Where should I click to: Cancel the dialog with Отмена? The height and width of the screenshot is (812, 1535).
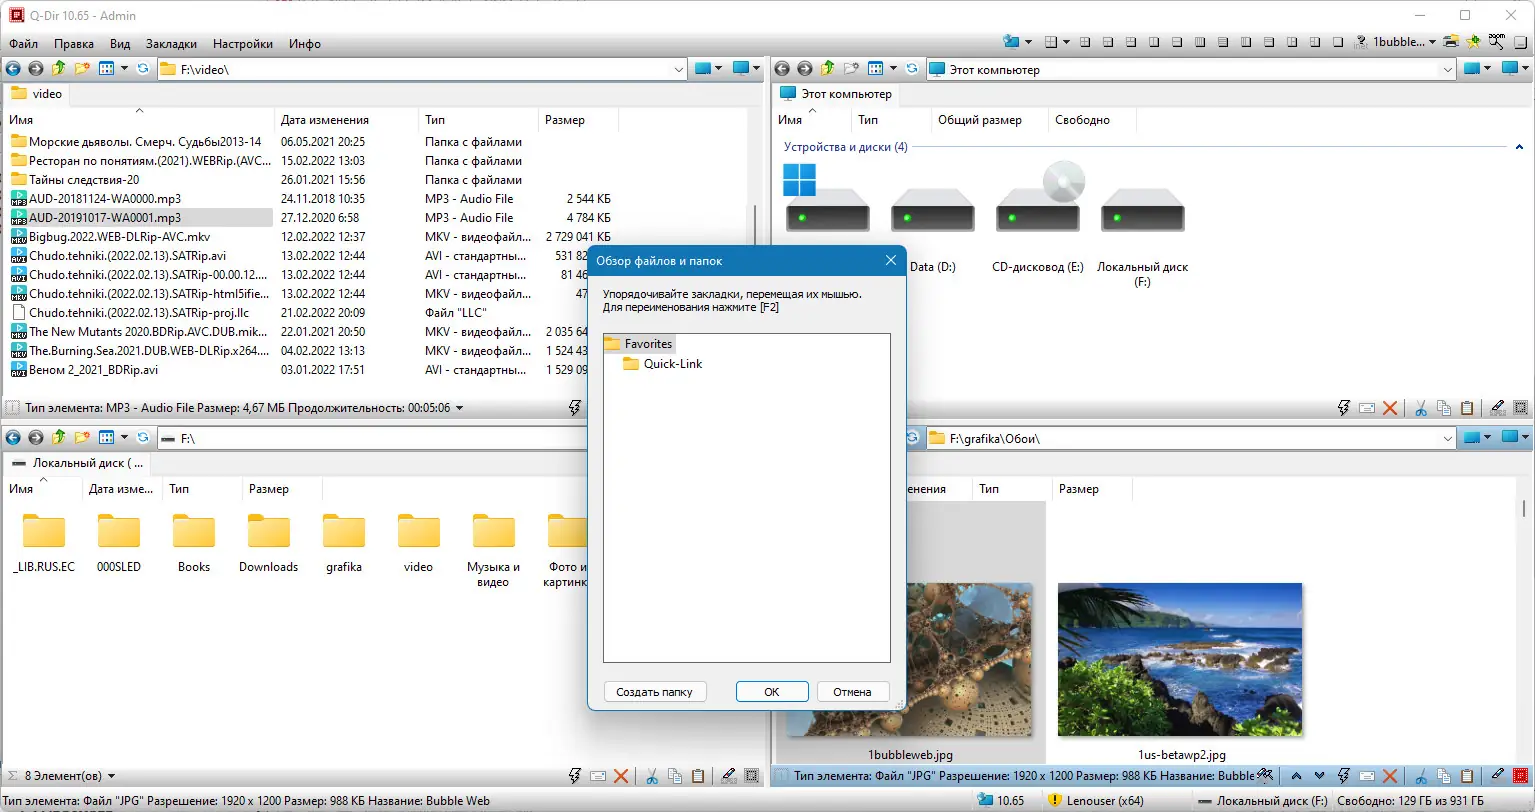[x=852, y=692]
